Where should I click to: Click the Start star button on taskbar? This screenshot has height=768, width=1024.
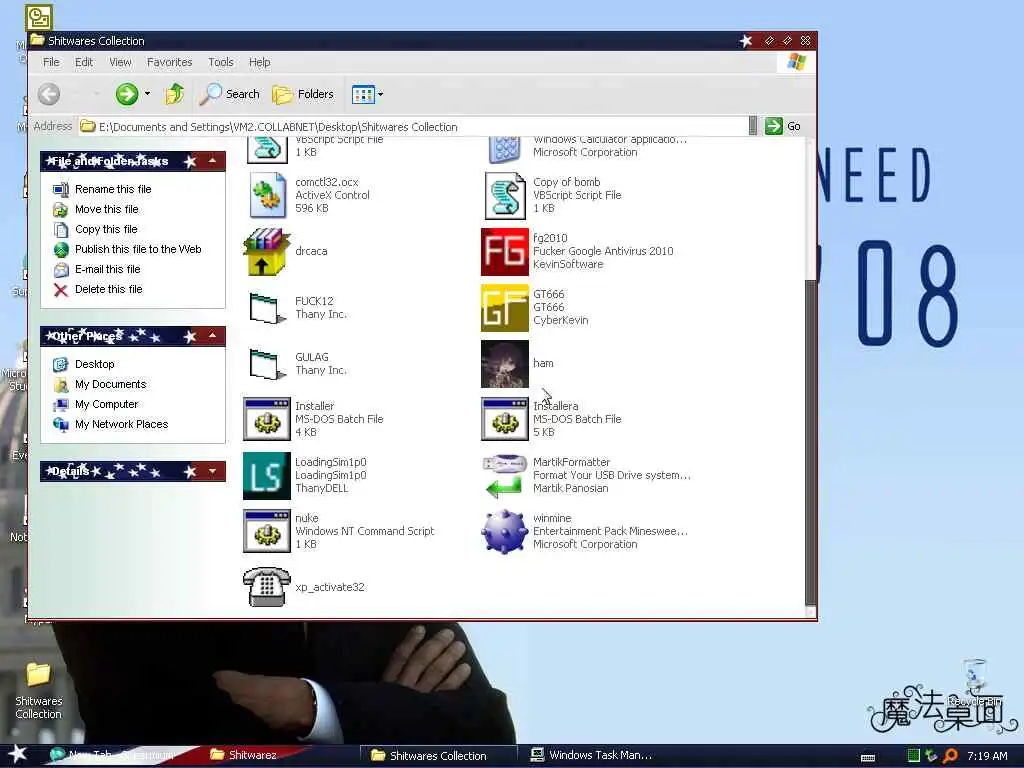pyautogui.click(x=18, y=754)
